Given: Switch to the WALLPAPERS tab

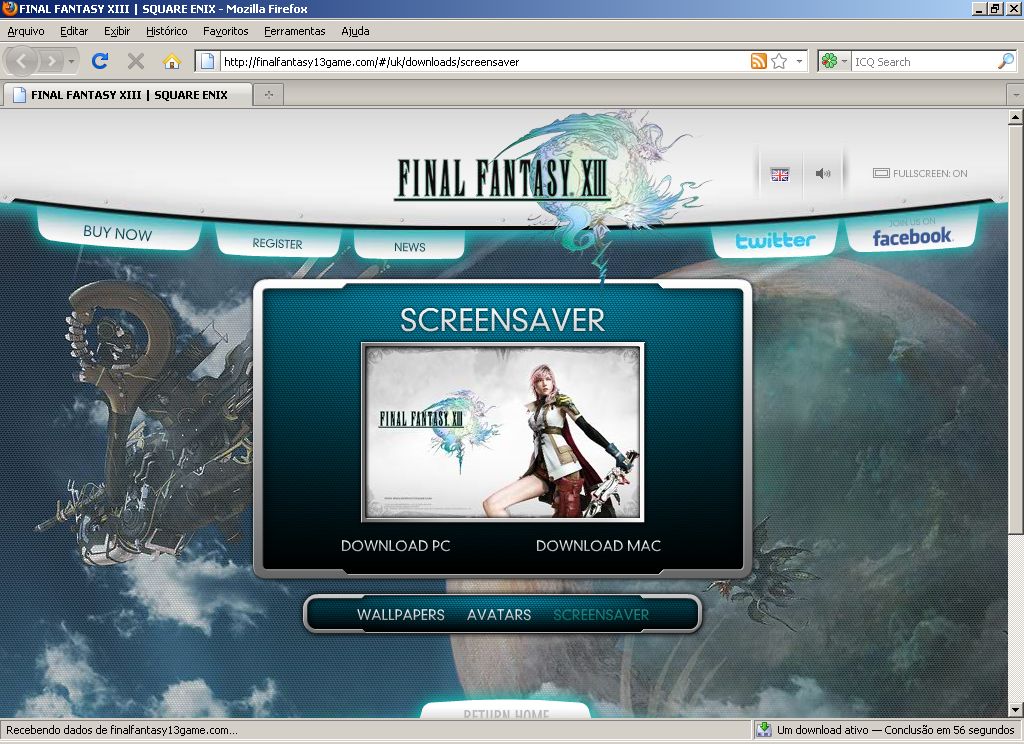Looking at the screenshot, I should [400, 615].
